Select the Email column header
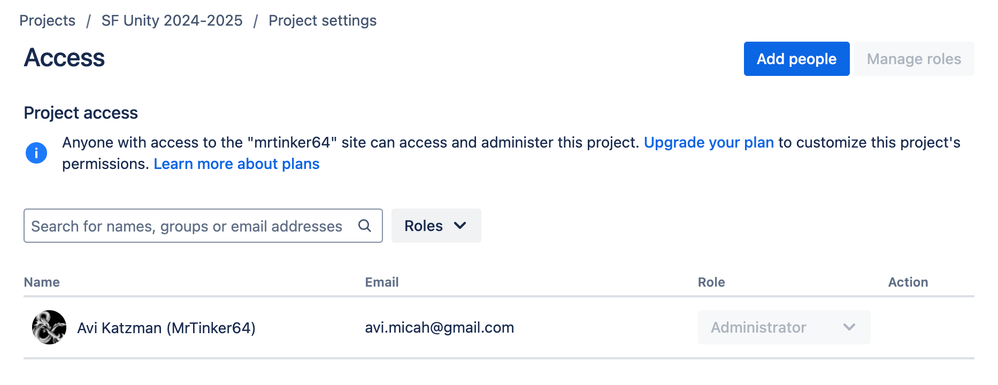The width and height of the screenshot is (998, 385). (x=382, y=282)
